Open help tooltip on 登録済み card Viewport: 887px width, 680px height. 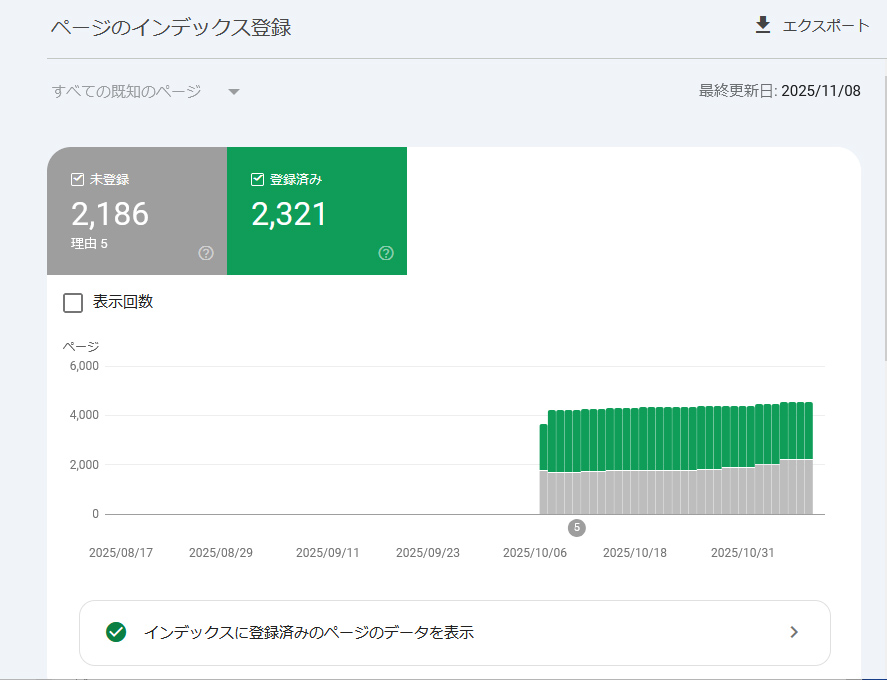pos(386,254)
